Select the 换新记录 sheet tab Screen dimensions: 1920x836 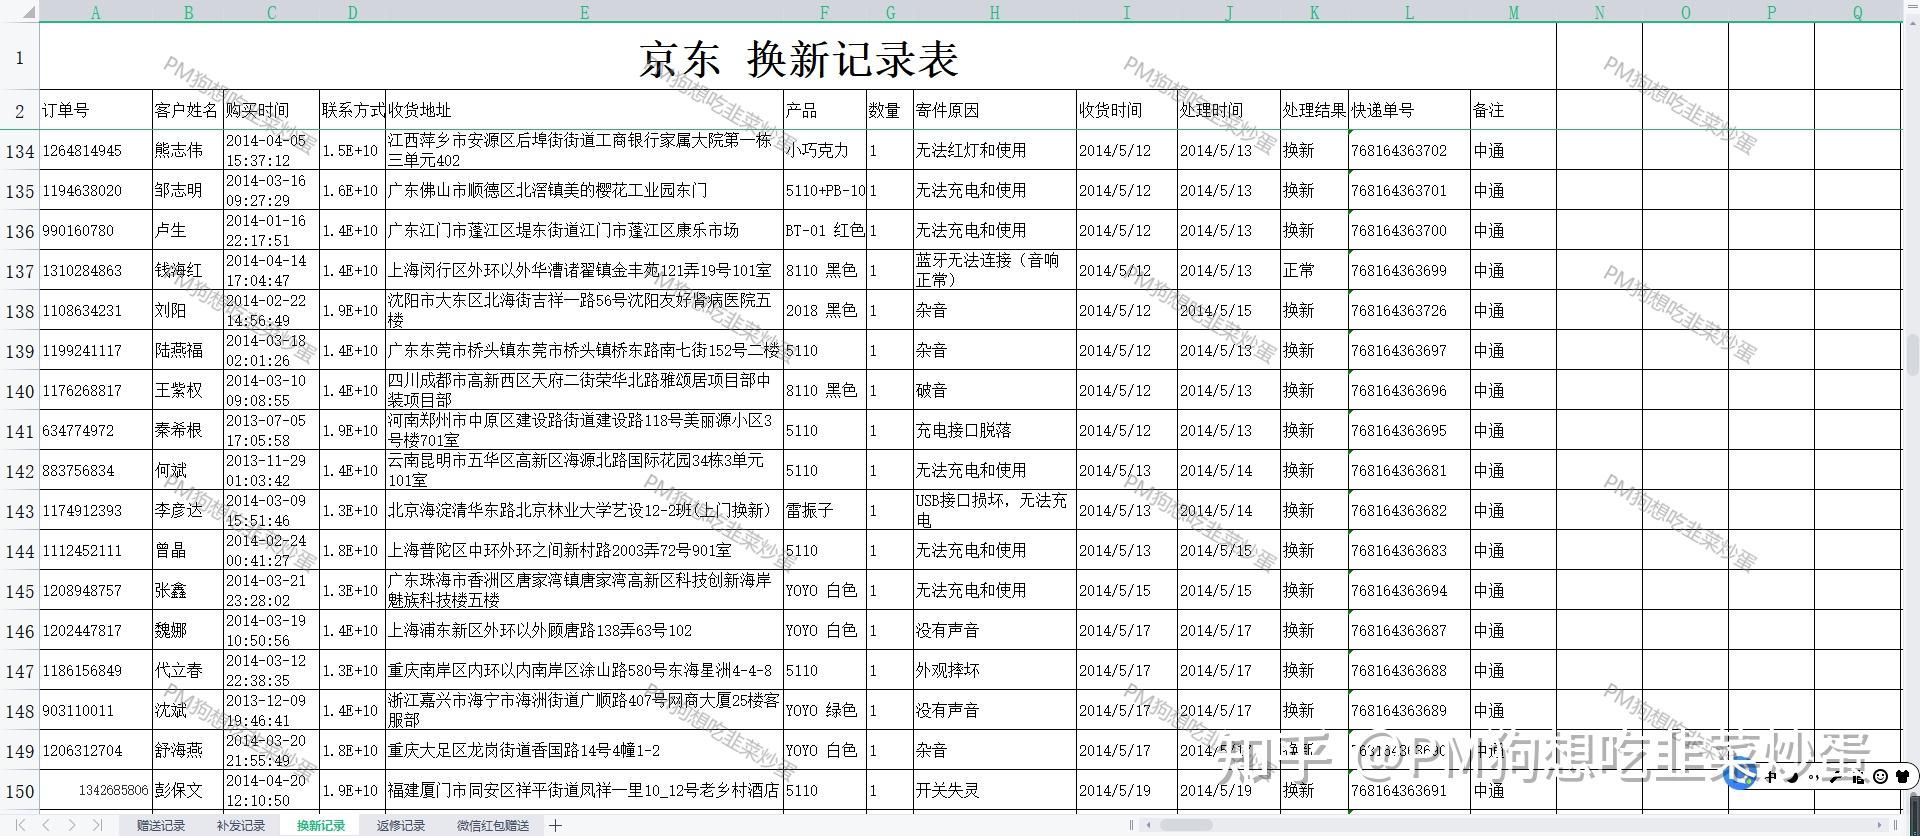[x=321, y=825]
